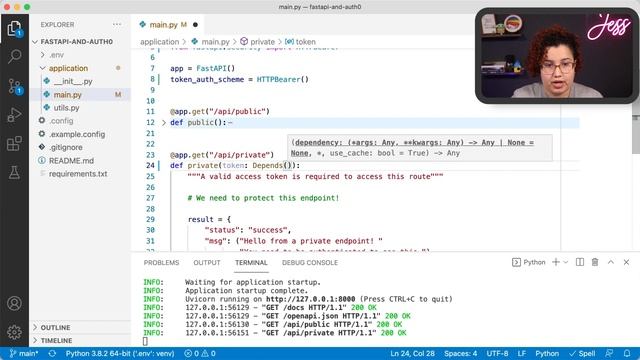Collapse the application folder
640x360 pixels.
click(68, 68)
